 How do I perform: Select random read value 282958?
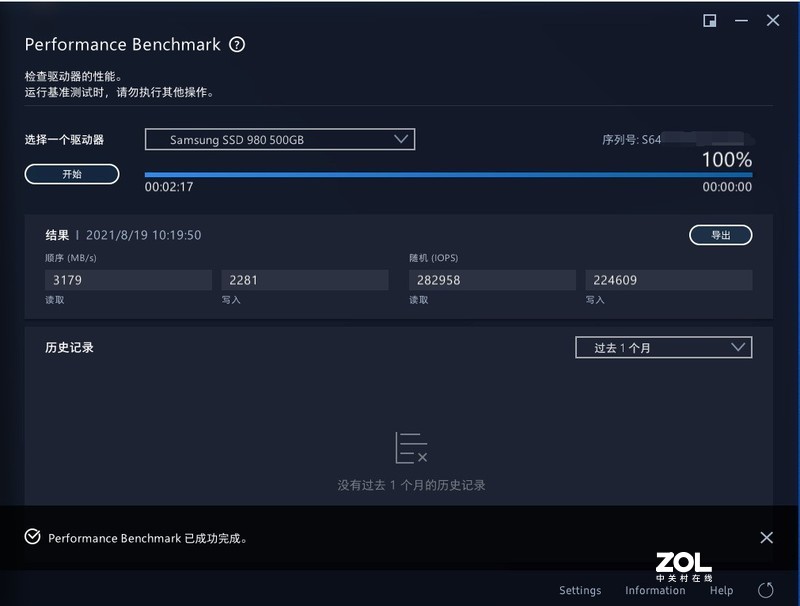(x=492, y=280)
